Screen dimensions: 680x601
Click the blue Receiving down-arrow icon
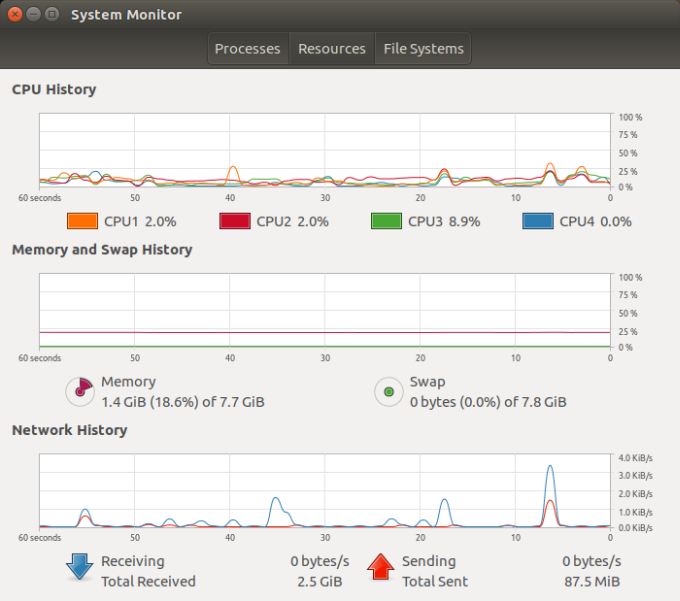tap(79, 567)
